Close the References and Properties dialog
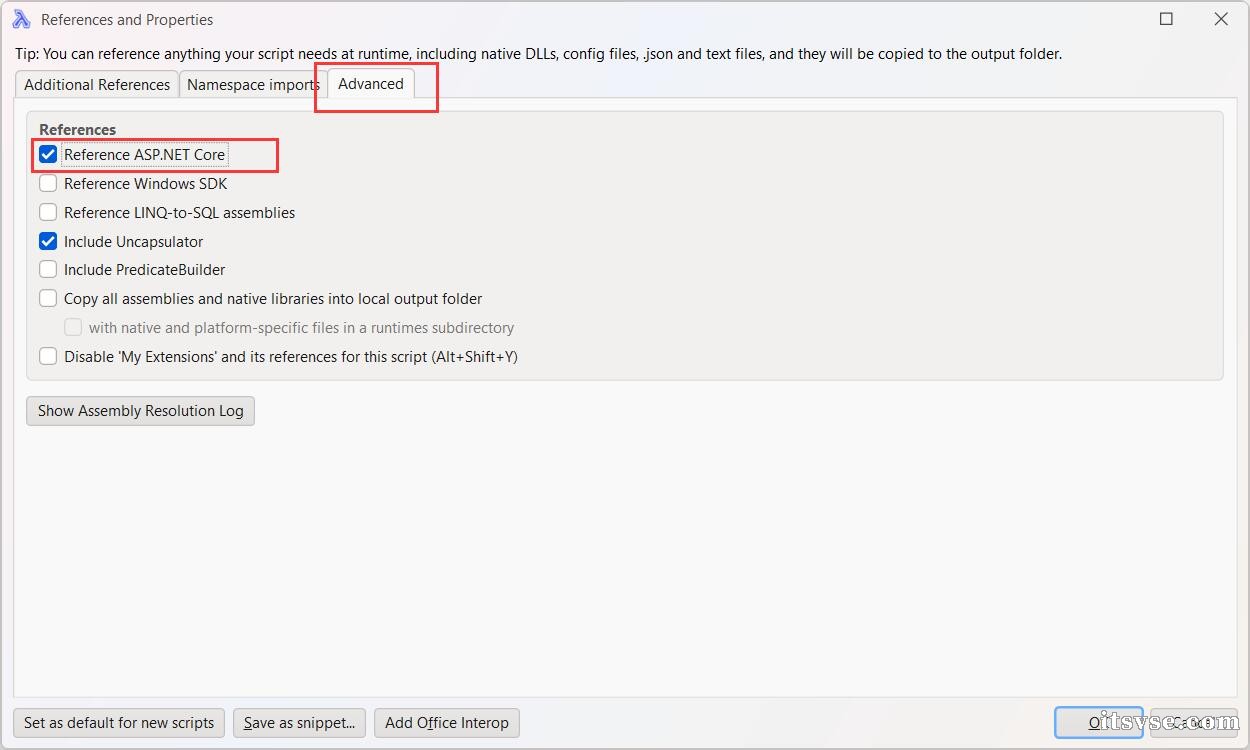Image resolution: width=1250 pixels, height=750 pixels. coord(1221,19)
